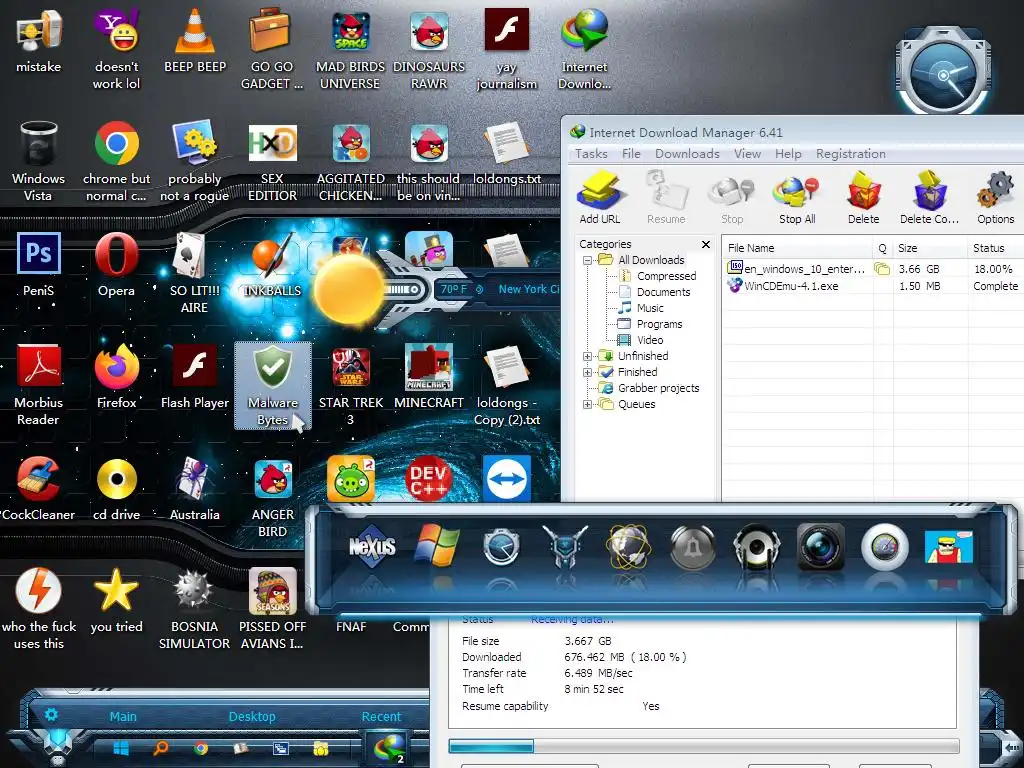Open the Downloads menu
This screenshot has width=1024, height=768.
(687, 153)
